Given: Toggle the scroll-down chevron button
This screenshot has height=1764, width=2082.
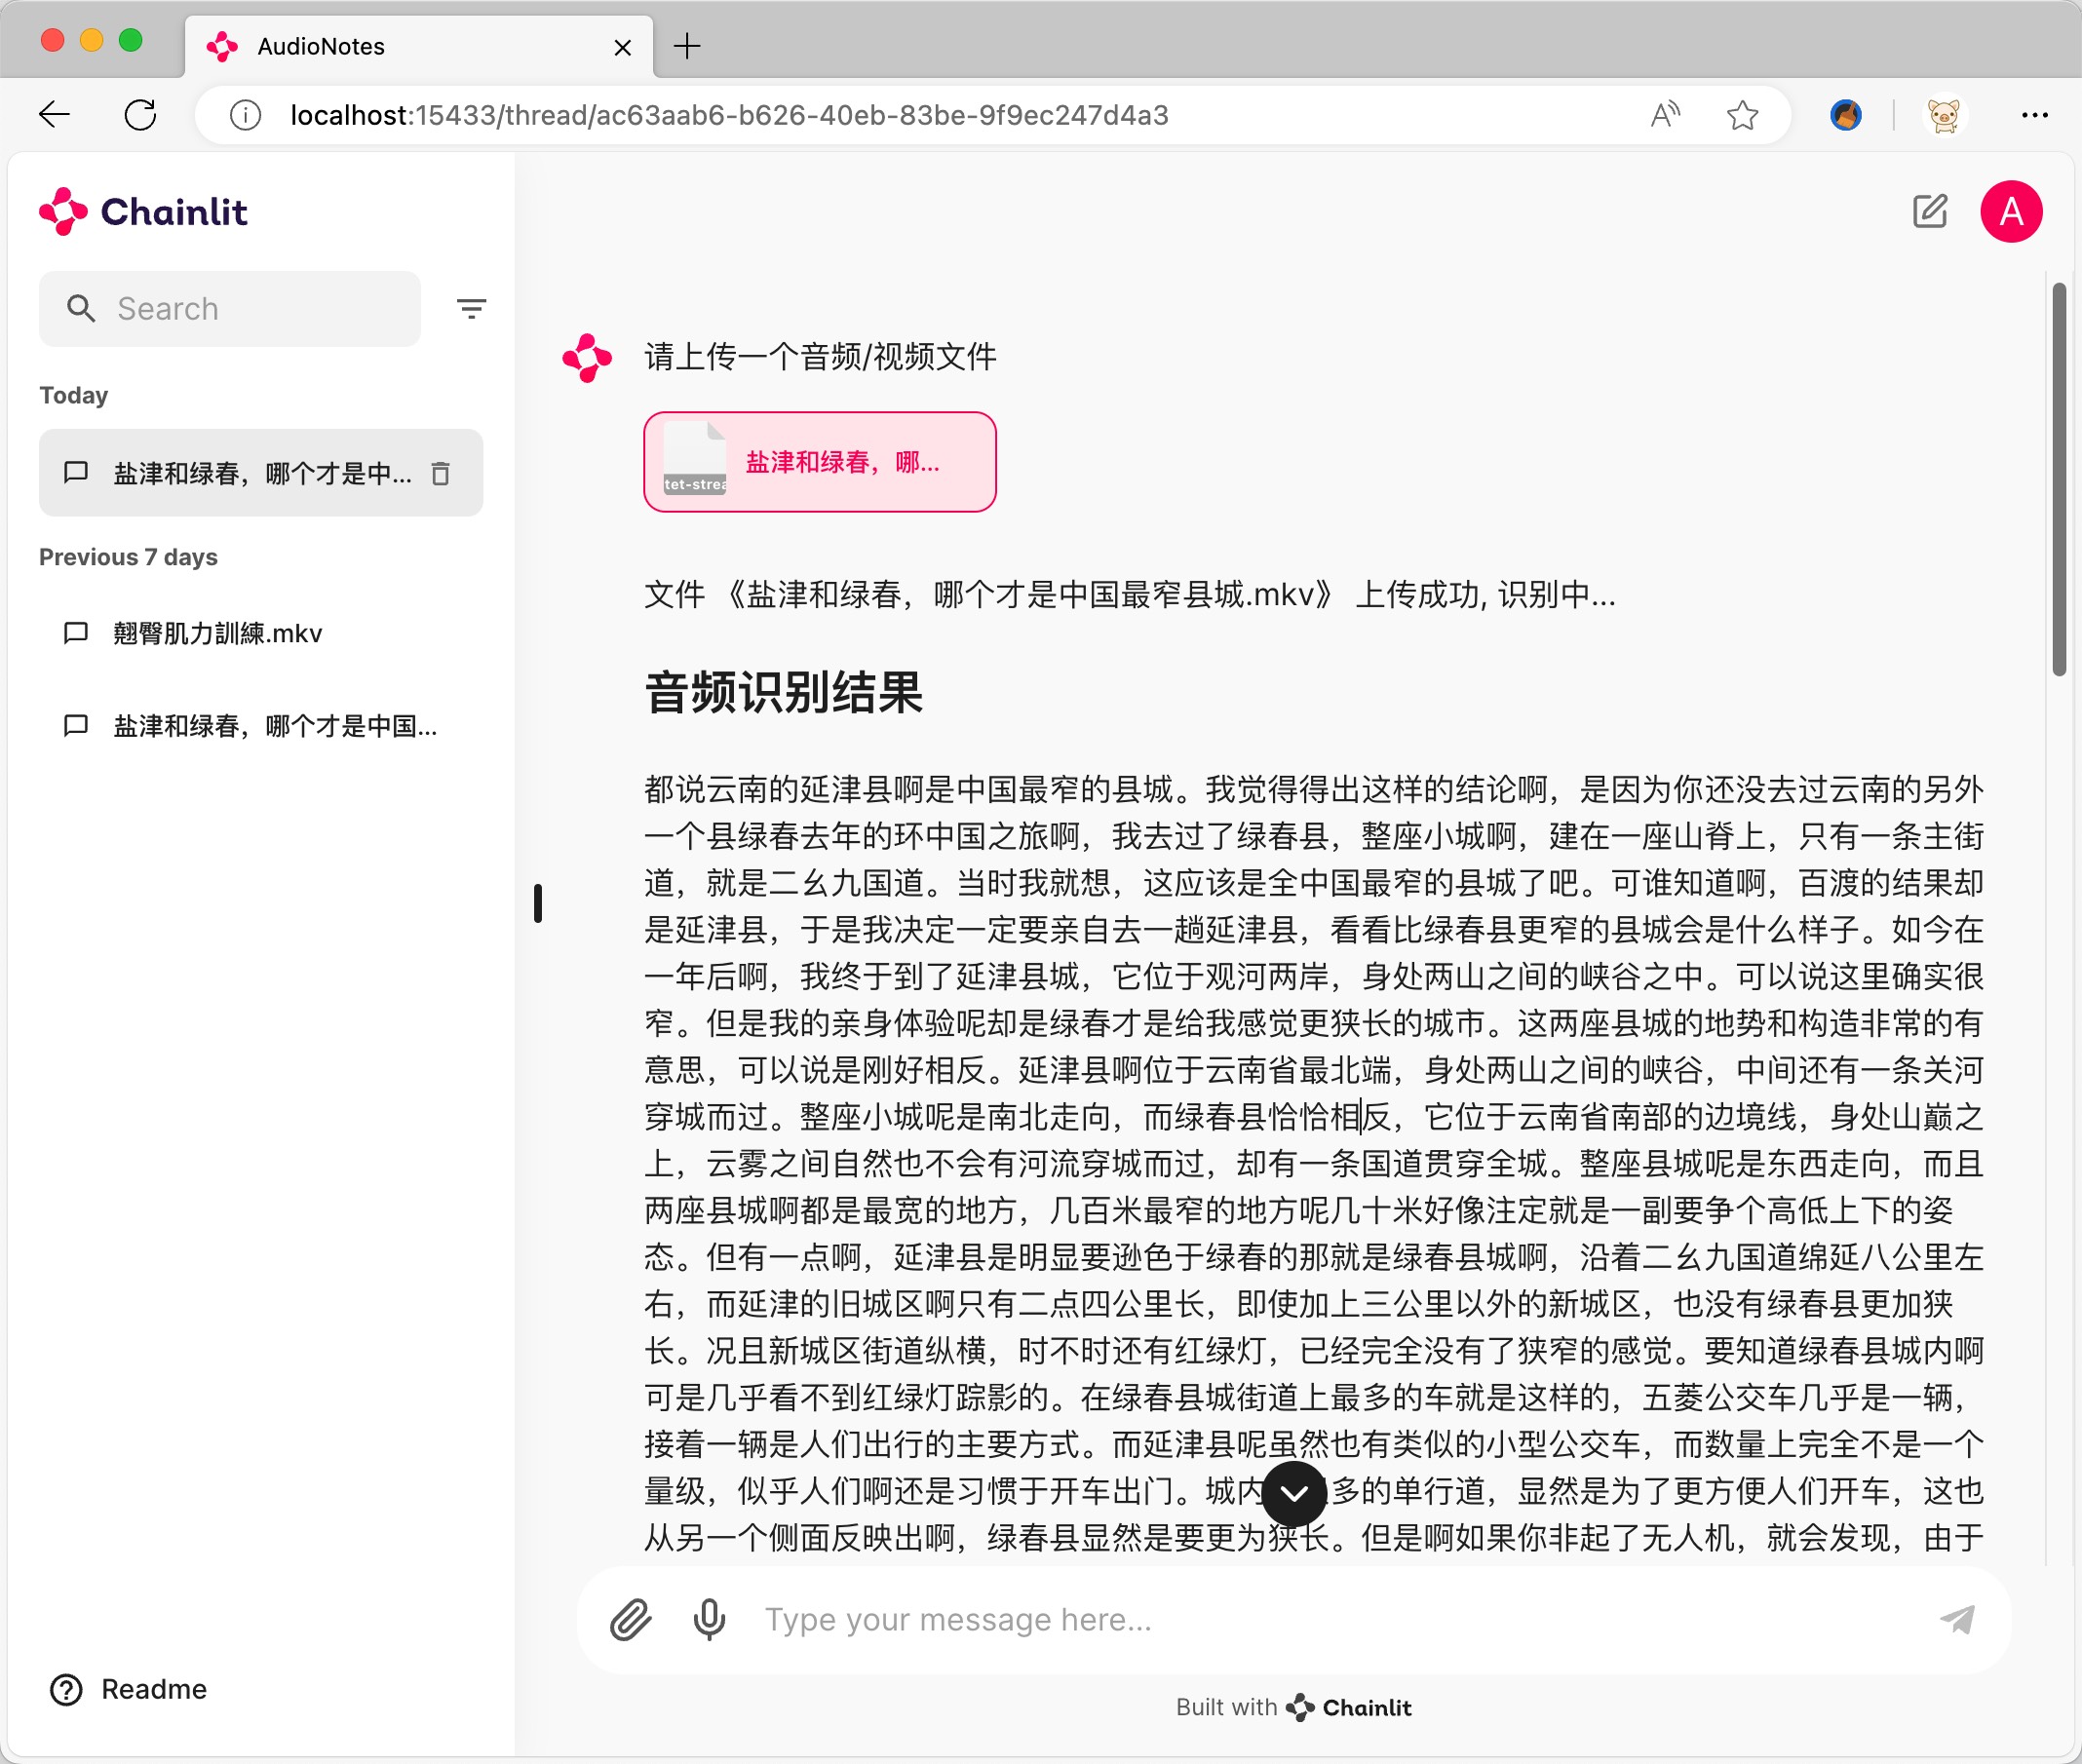Looking at the screenshot, I should [x=1294, y=1494].
